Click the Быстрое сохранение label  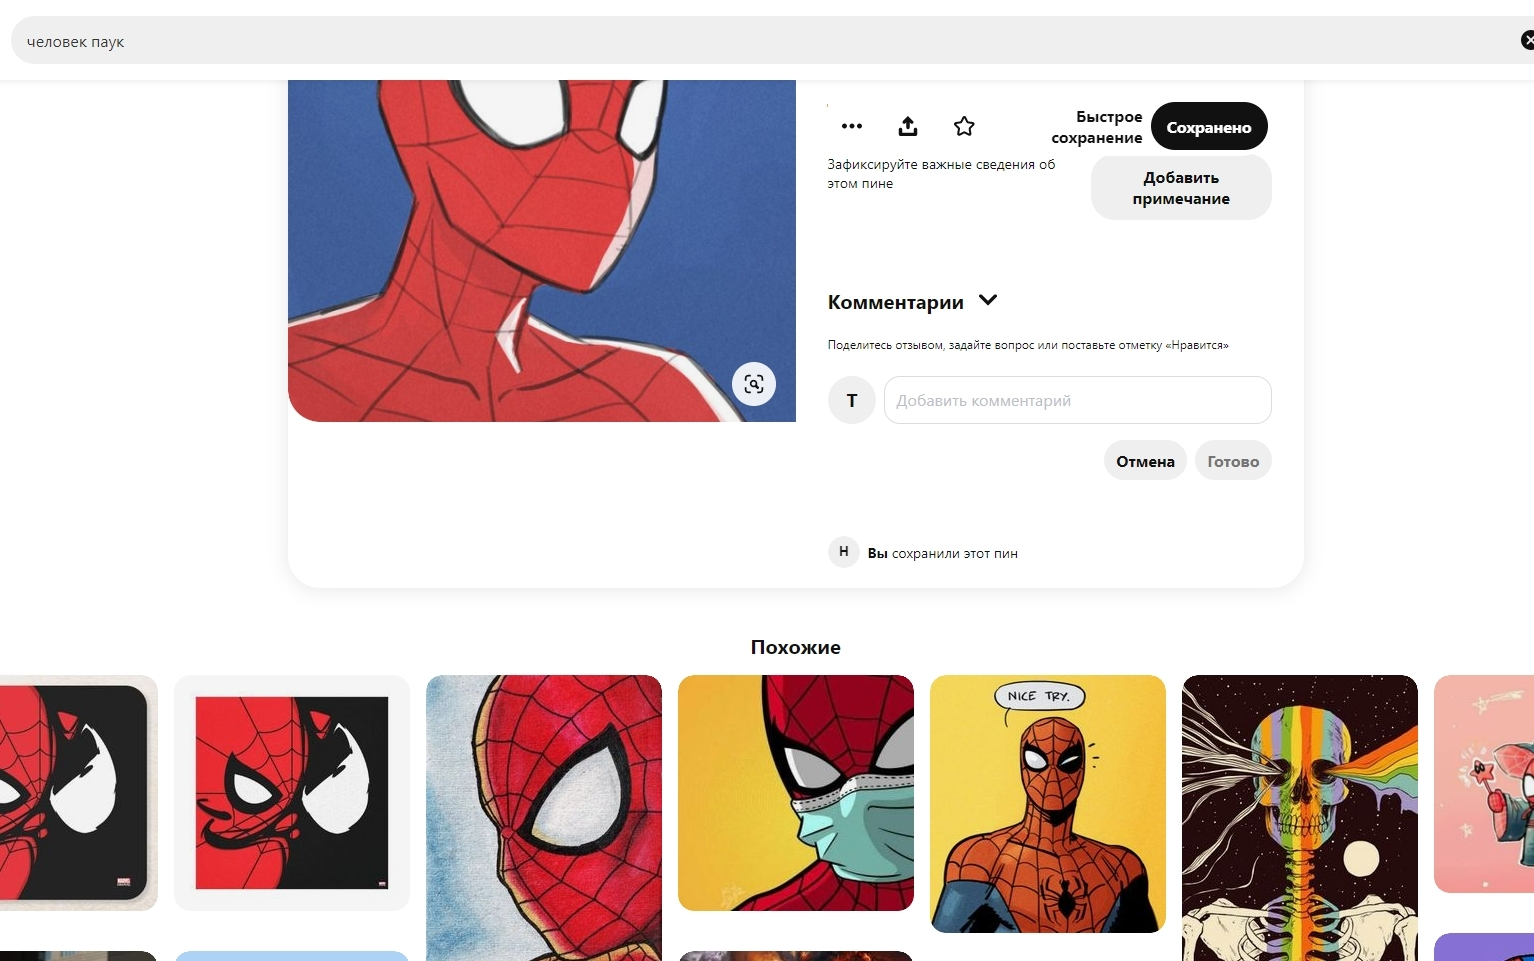point(1097,127)
